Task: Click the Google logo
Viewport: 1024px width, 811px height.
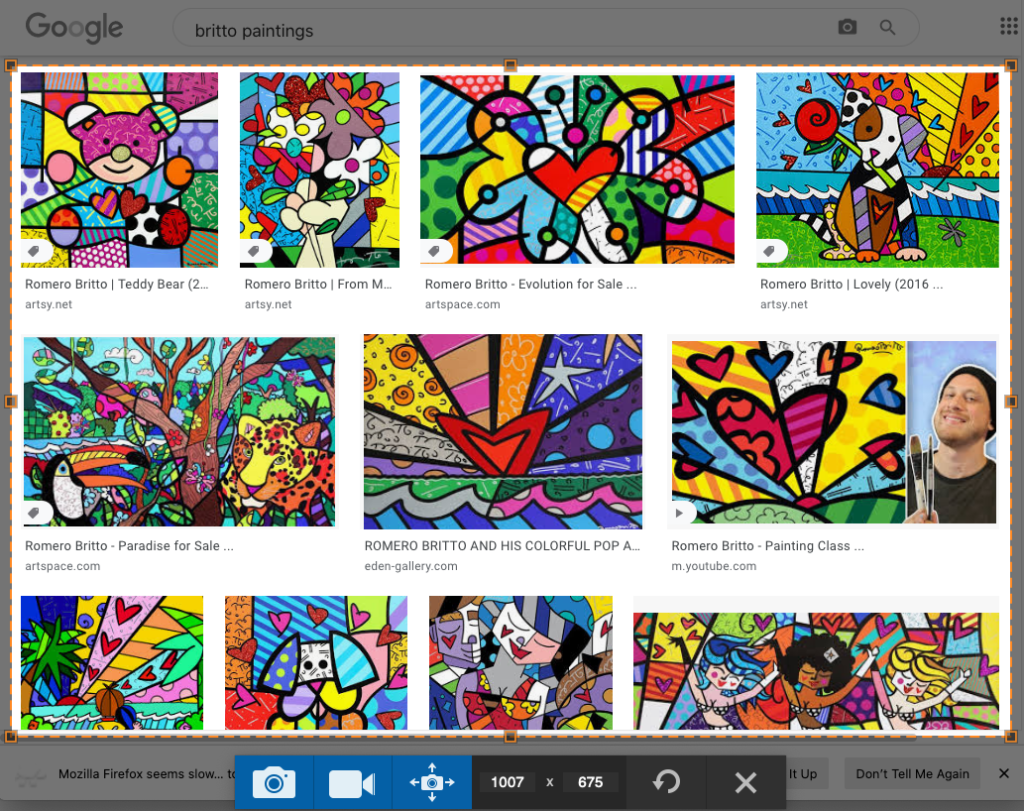Action: click(74, 27)
